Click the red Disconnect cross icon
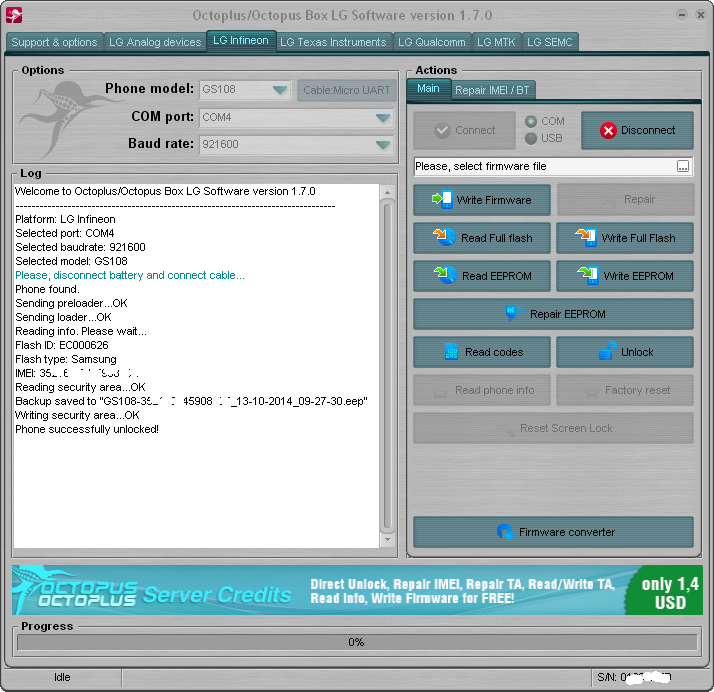 pyautogui.click(x=608, y=130)
